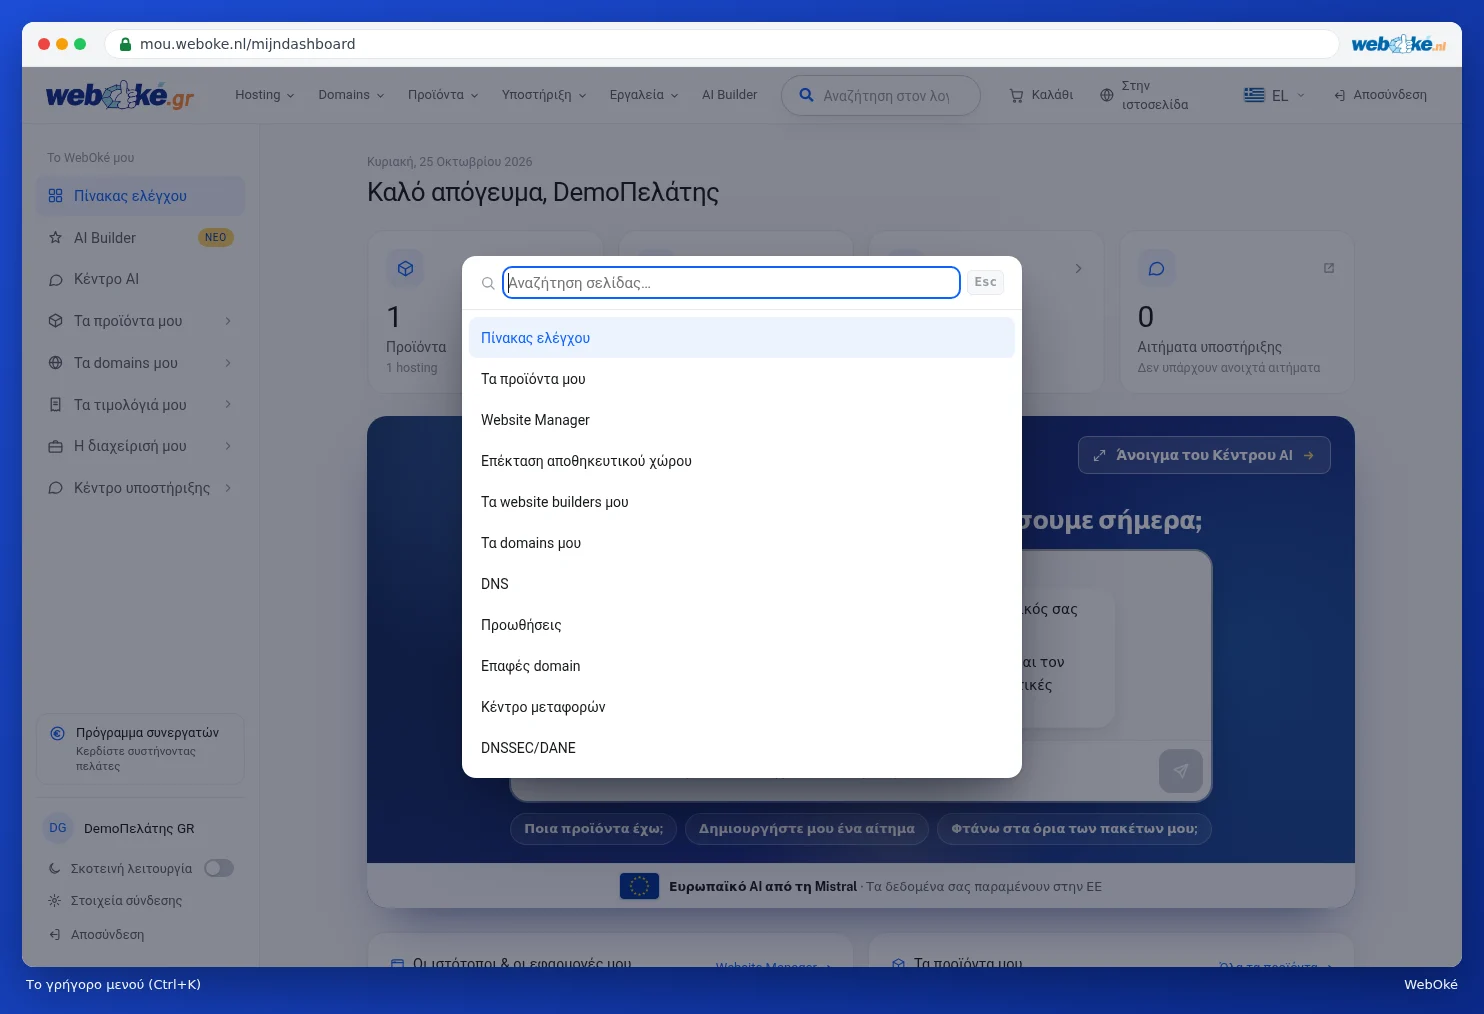Open the Domains menu in header
Viewport: 1484px width, 1014px height.
click(351, 95)
